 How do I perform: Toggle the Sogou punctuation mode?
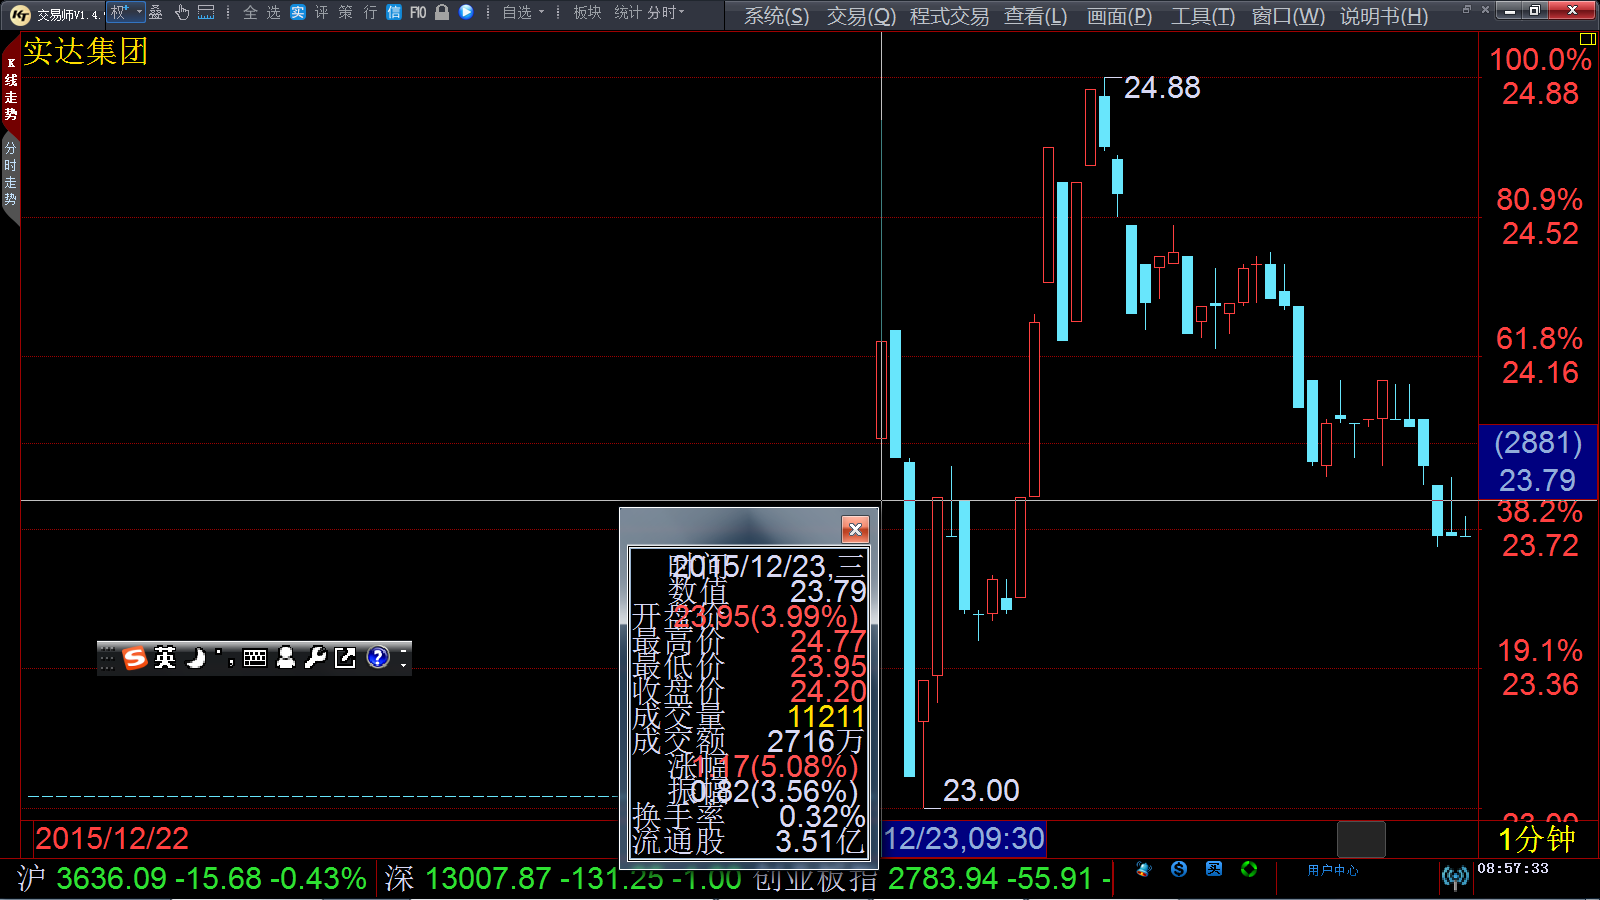225,657
